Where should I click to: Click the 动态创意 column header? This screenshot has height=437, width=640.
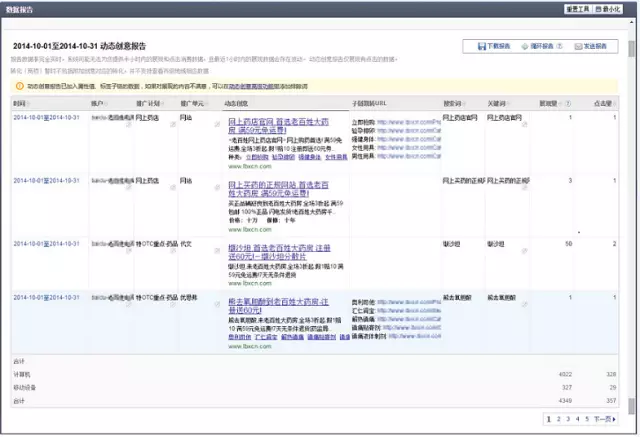236,103
